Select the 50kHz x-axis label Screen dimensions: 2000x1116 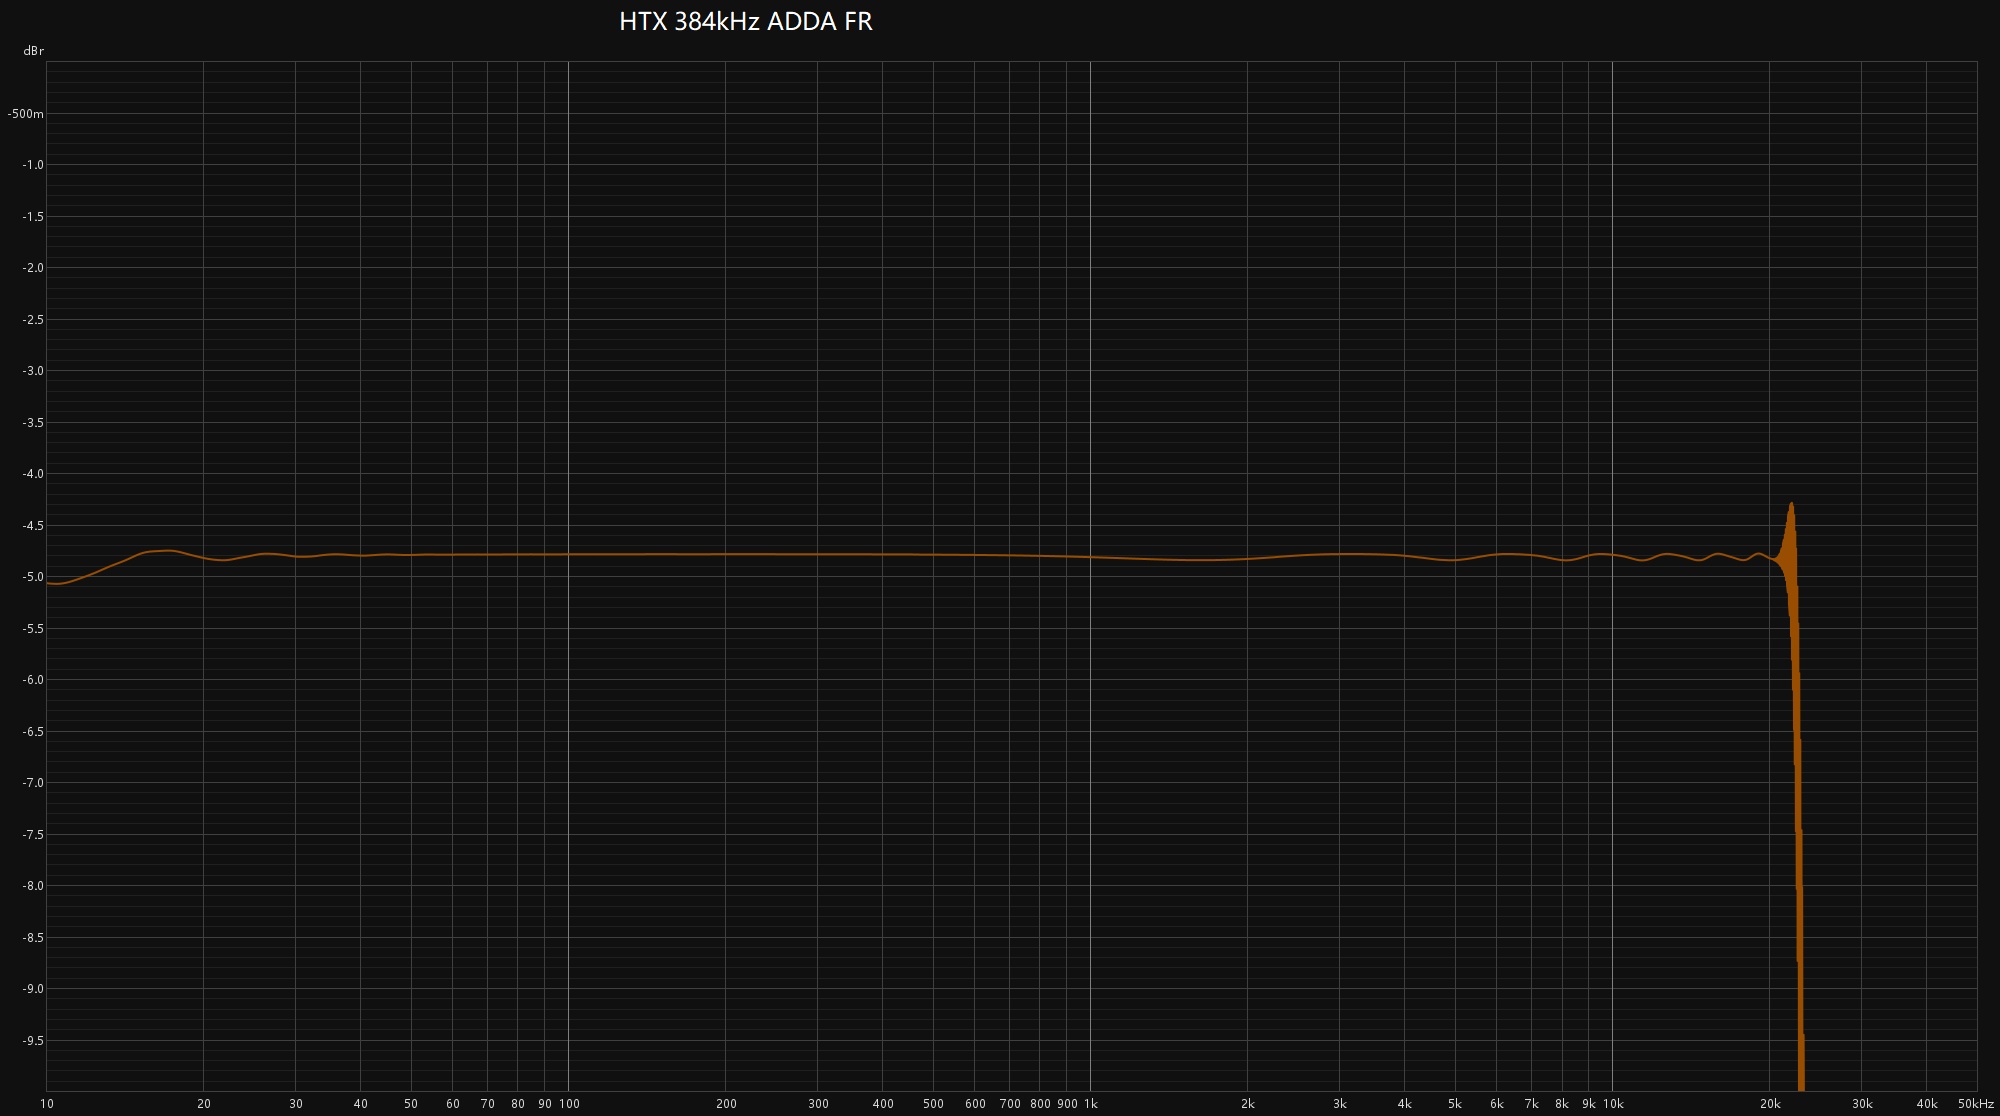(1976, 1104)
